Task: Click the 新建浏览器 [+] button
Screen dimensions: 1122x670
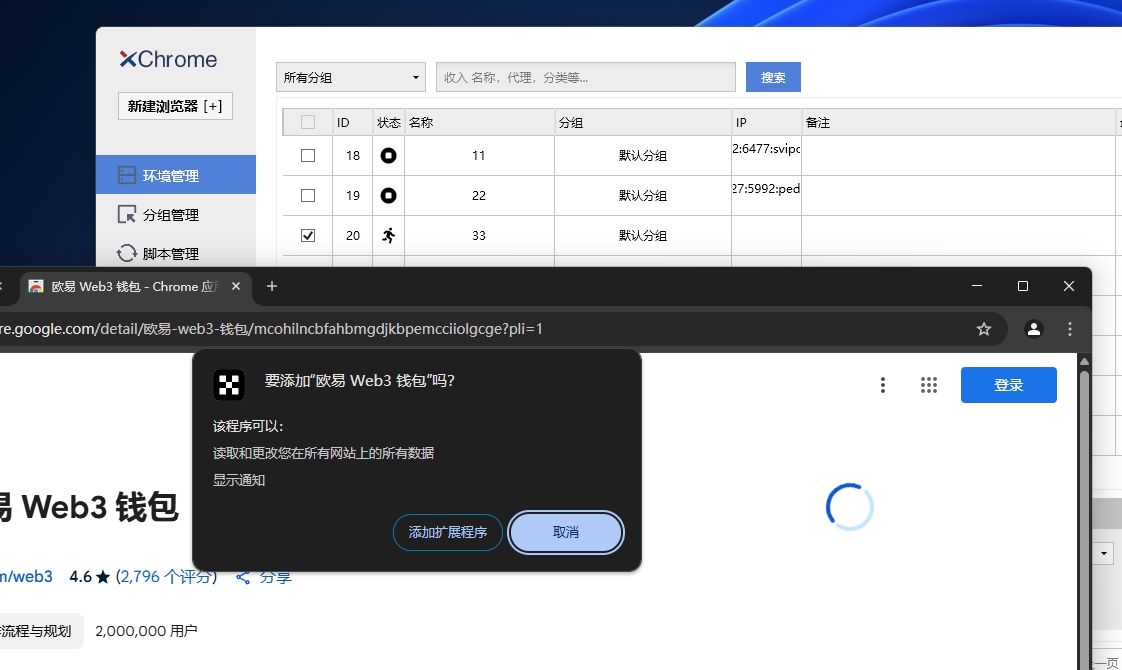Action: (x=175, y=106)
